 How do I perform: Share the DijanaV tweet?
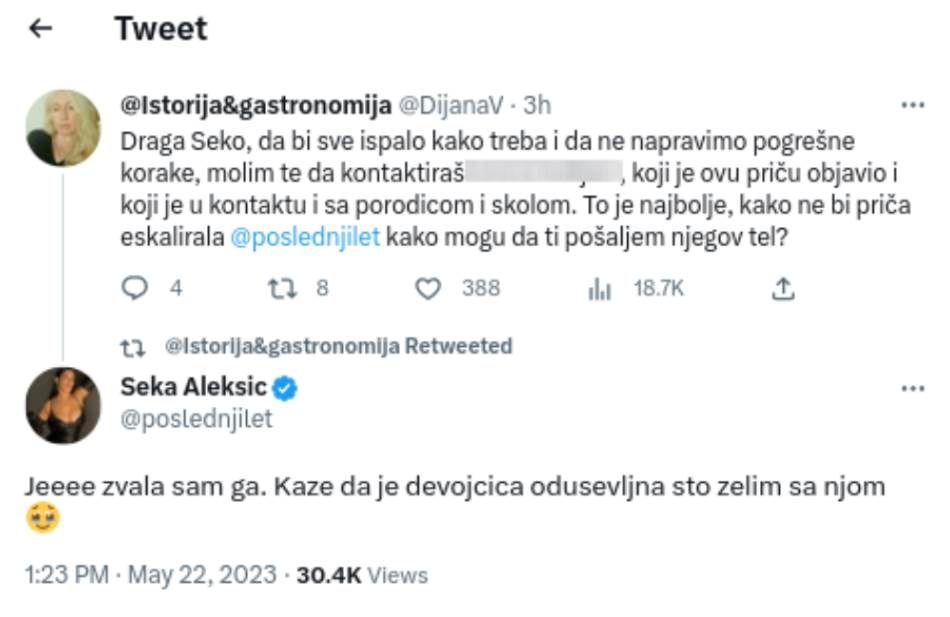(x=784, y=289)
